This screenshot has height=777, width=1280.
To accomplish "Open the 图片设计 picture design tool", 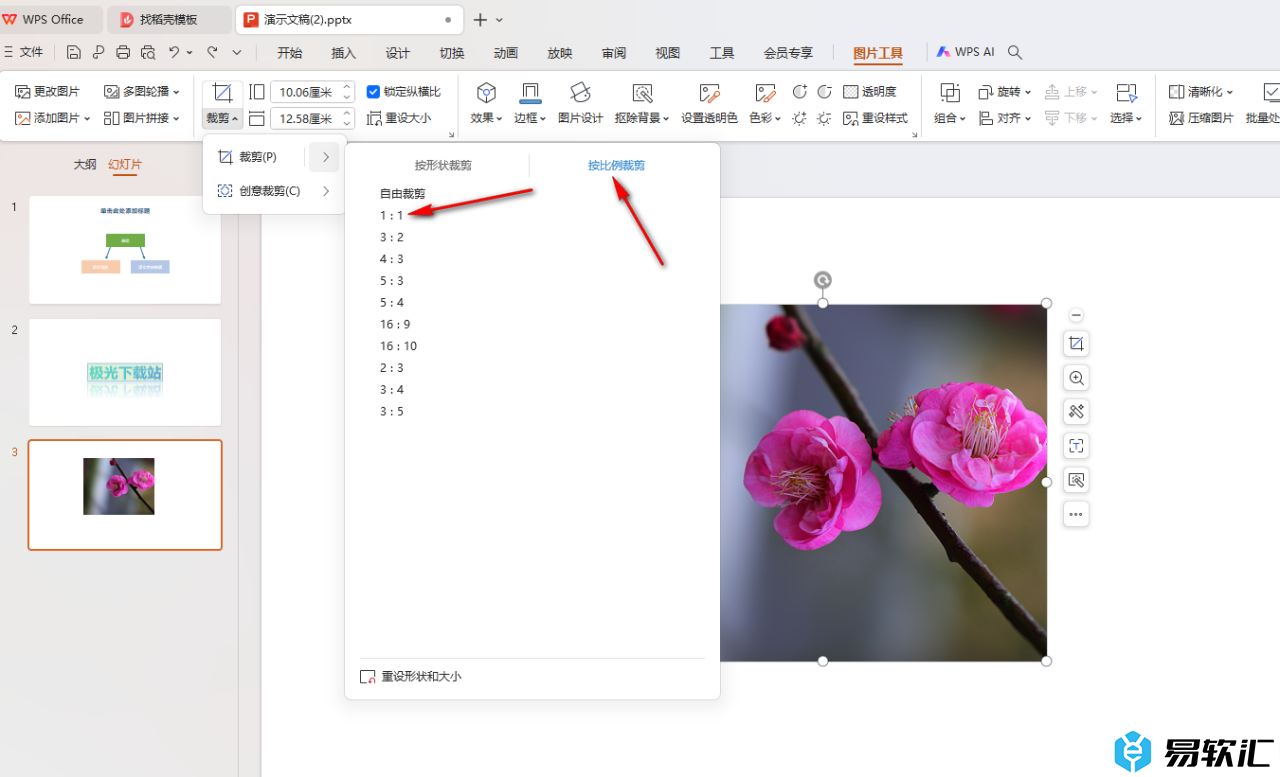I will (x=580, y=104).
